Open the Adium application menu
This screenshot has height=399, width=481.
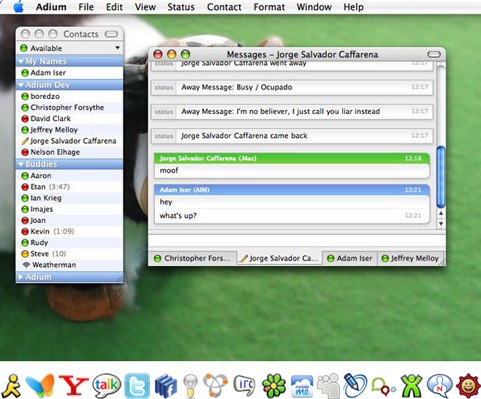(51, 7)
